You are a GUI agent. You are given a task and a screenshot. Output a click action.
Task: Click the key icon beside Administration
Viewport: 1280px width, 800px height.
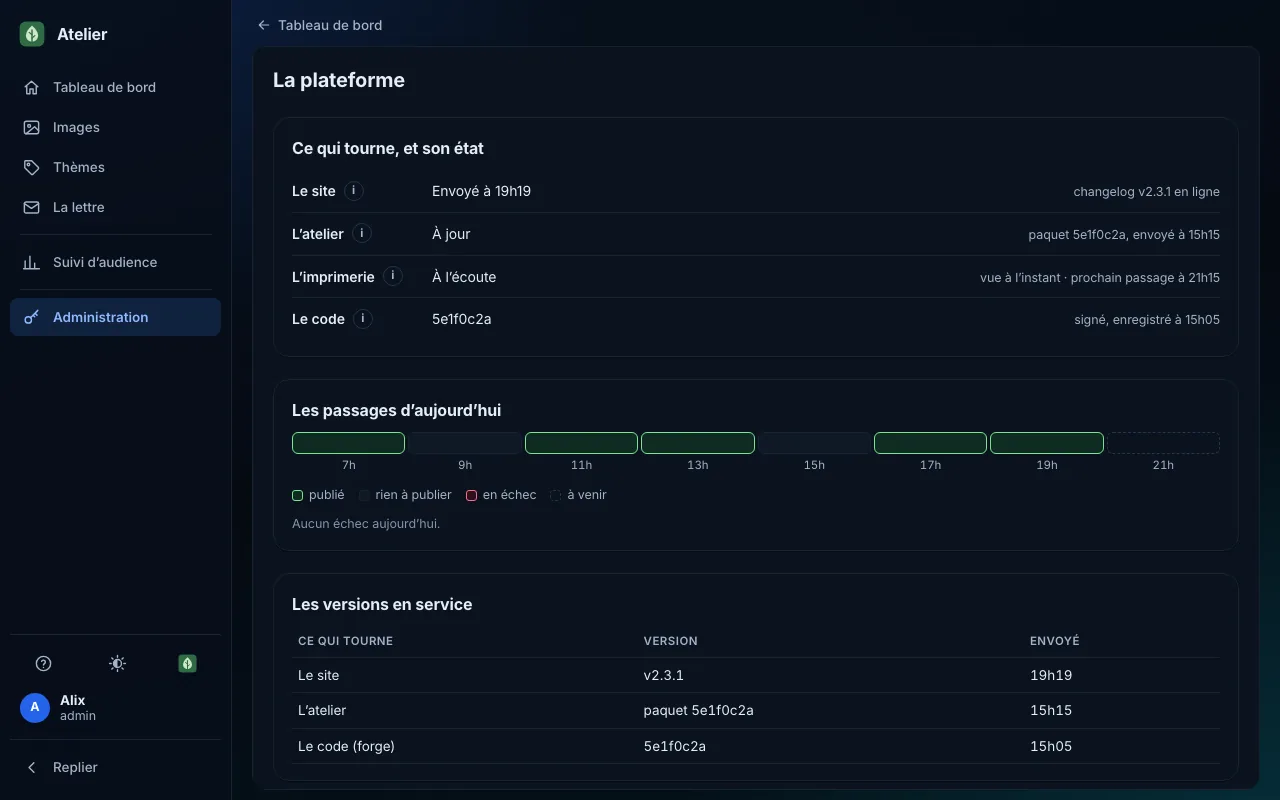32,317
